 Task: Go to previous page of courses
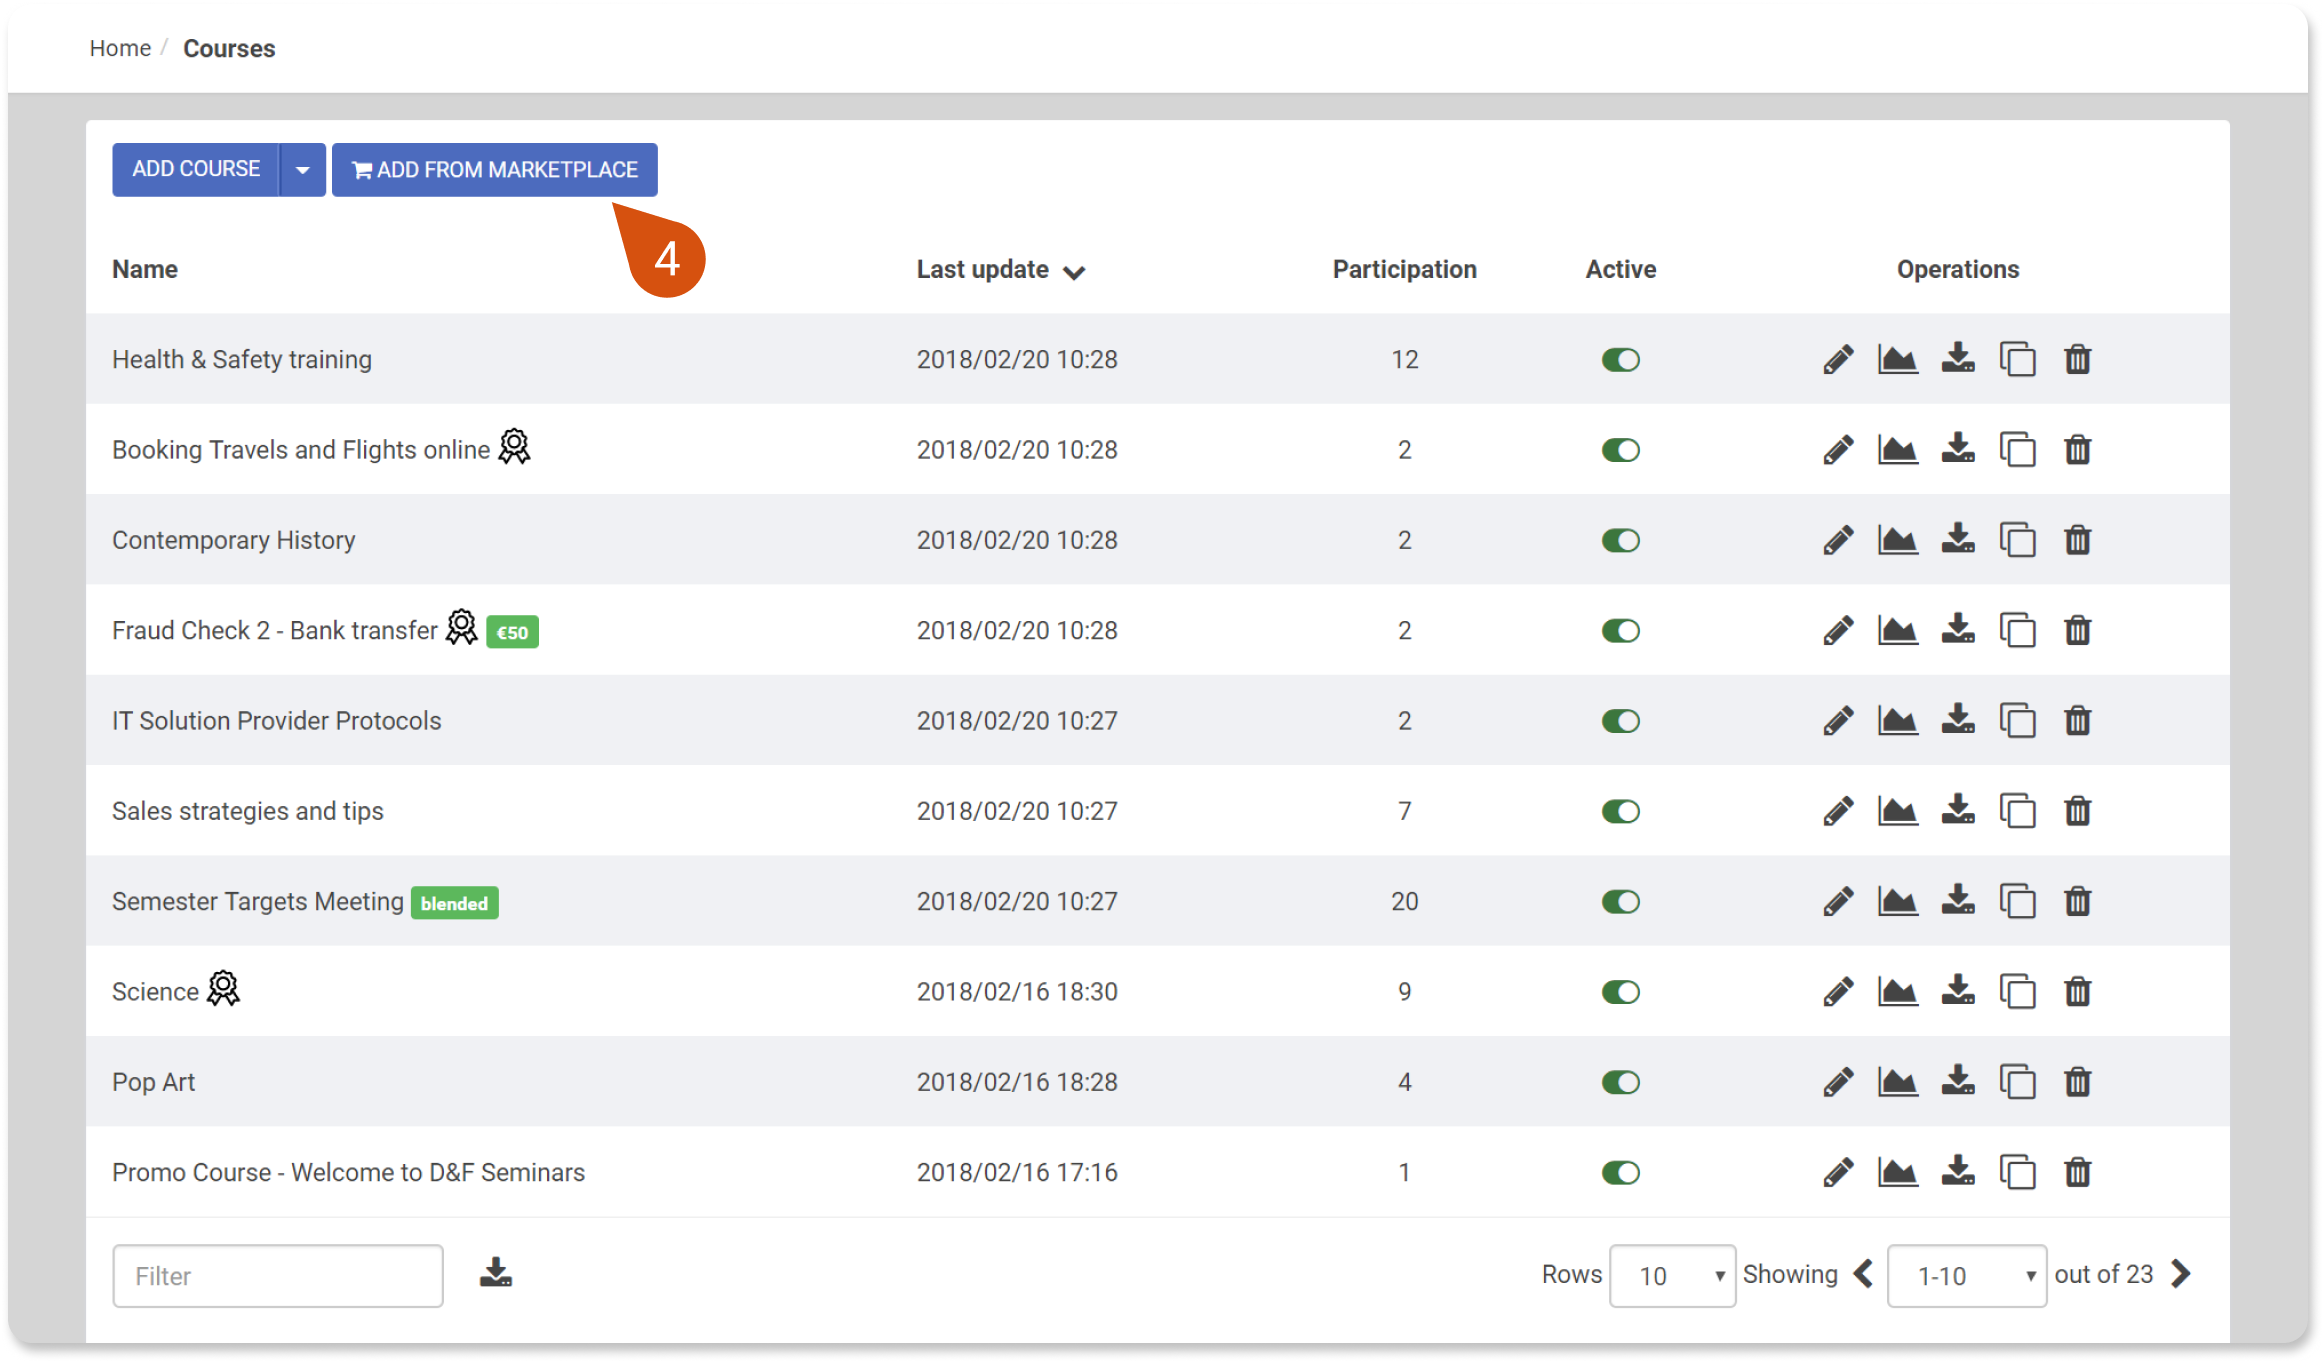pos(1863,1274)
